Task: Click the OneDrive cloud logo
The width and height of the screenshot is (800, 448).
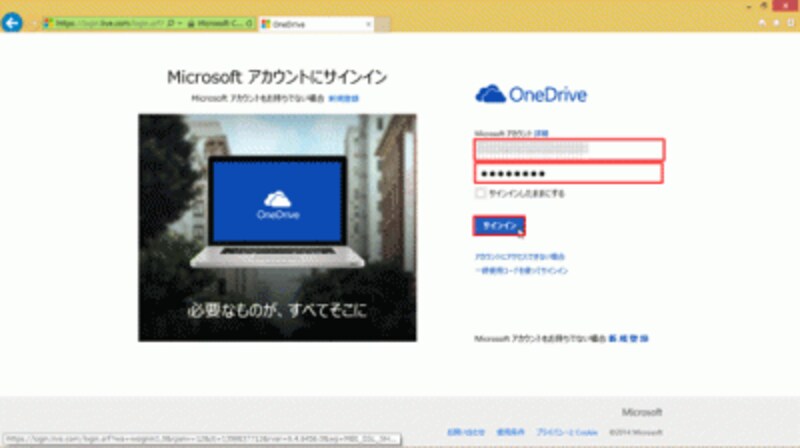Action: (531, 94)
